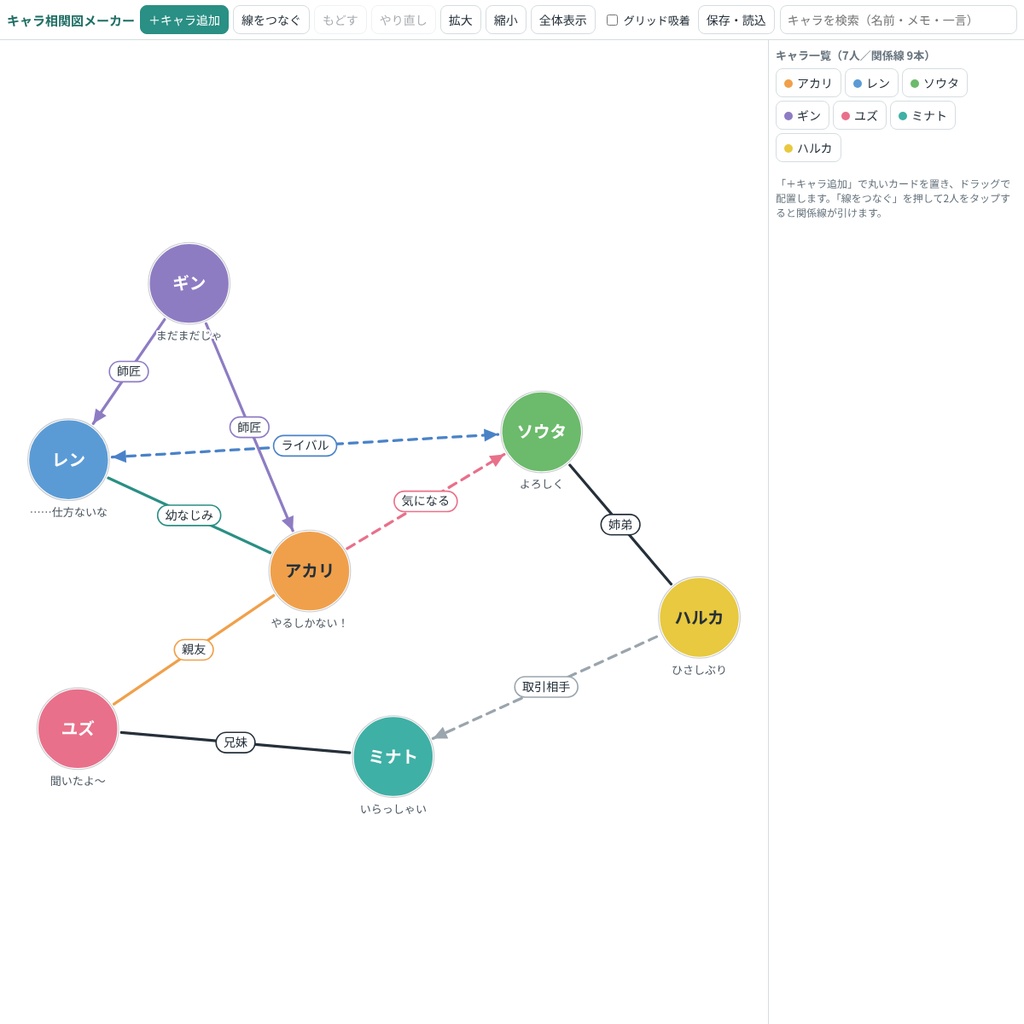Click the caption やるしかない！ under アカリ
1024x1024 pixels.
[310, 623]
